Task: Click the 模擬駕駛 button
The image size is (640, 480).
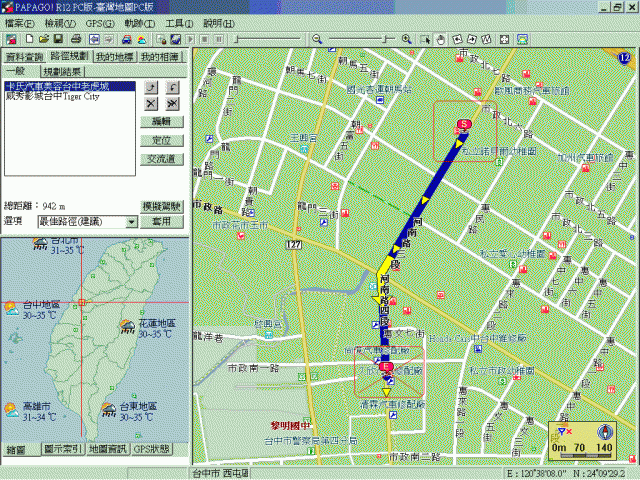Action: tap(162, 206)
